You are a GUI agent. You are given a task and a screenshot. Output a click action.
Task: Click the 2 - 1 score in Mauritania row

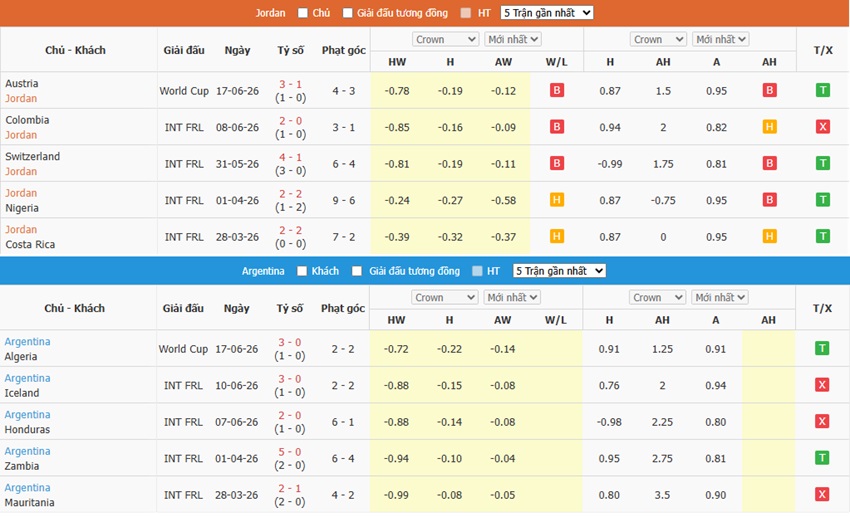coord(290,488)
